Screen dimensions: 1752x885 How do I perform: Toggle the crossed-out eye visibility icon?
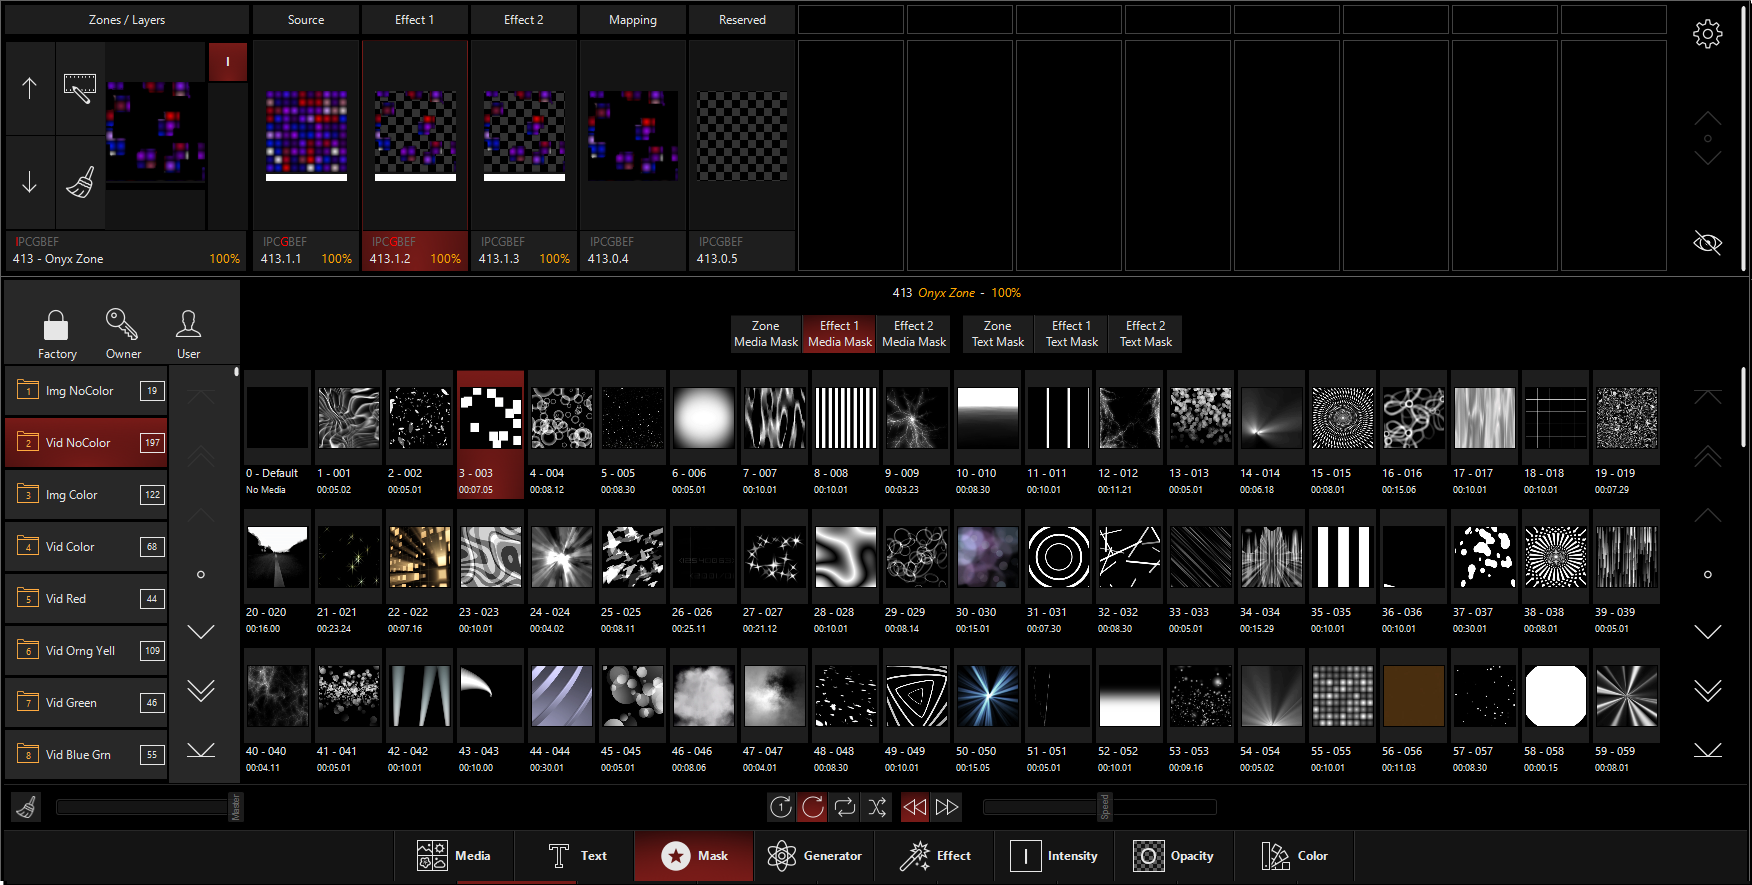pyautogui.click(x=1707, y=242)
